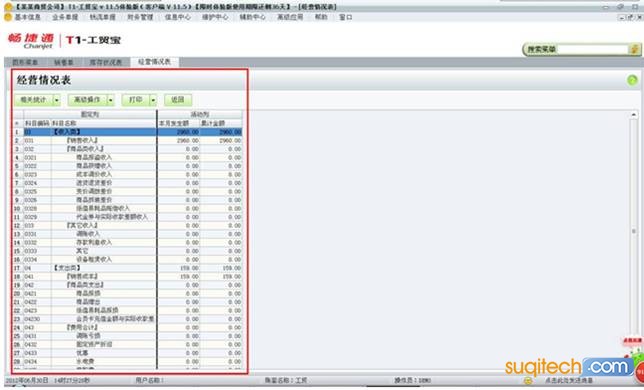
Task: Switch to the 库存状况表 tab
Action: pyautogui.click(x=106, y=62)
